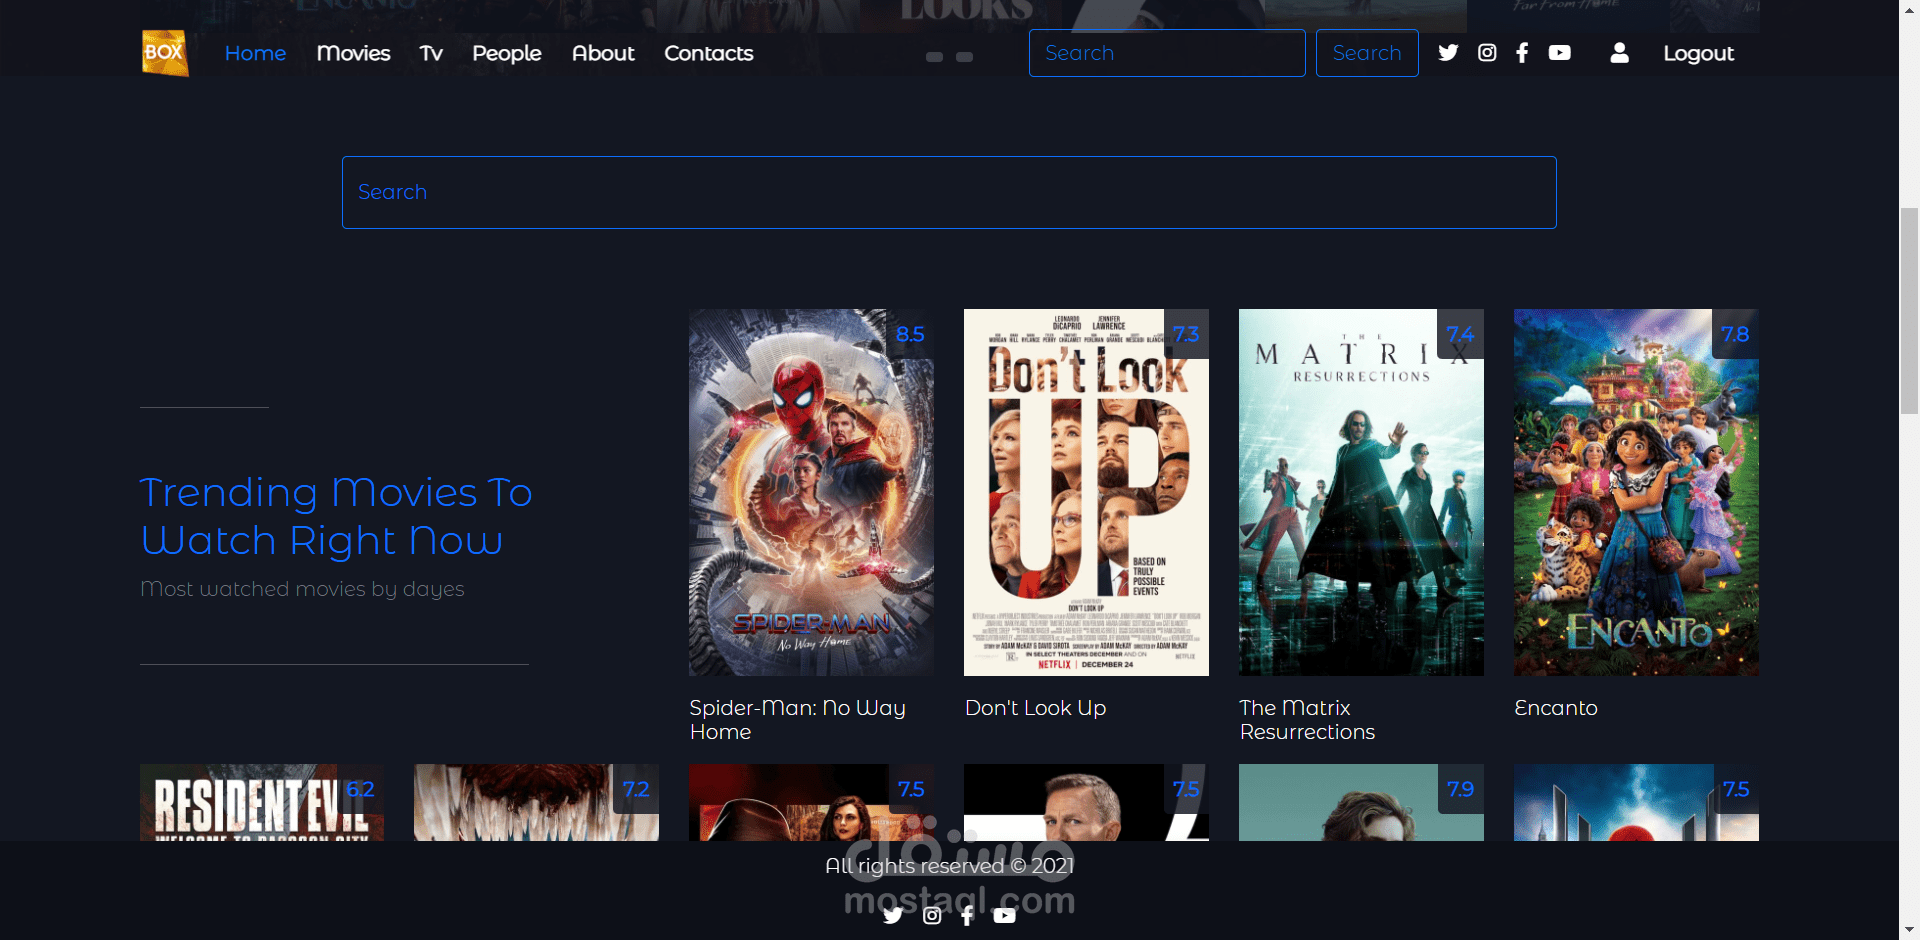Image resolution: width=1920 pixels, height=940 pixels.
Task: Click the All rights reserved © 2021 text
Action: click(x=949, y=866)
